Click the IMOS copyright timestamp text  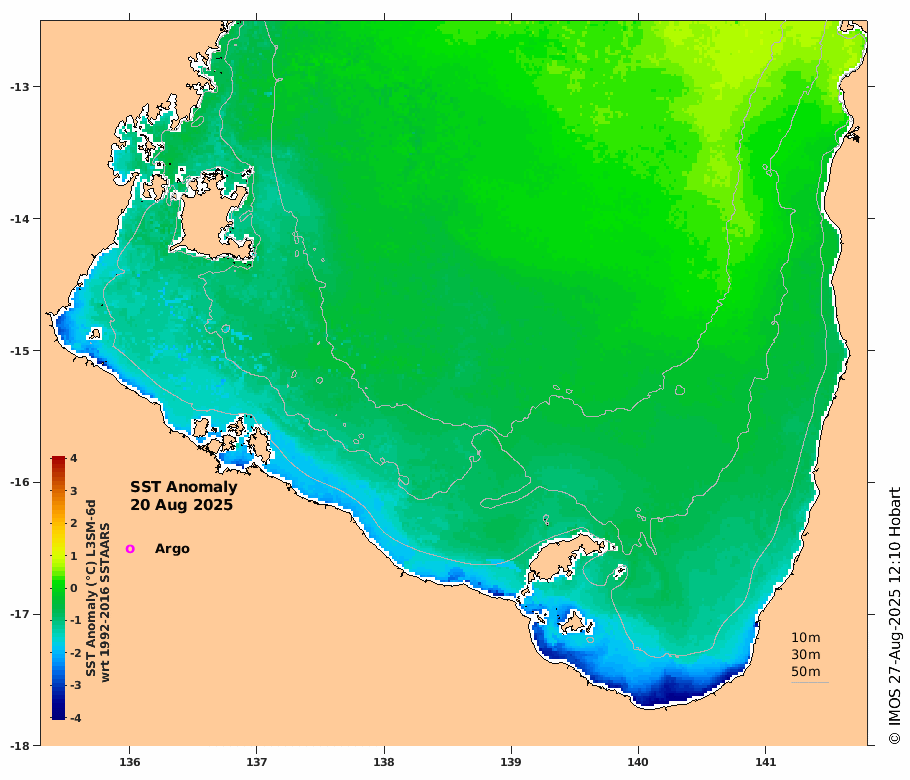(x=894, y=616)
